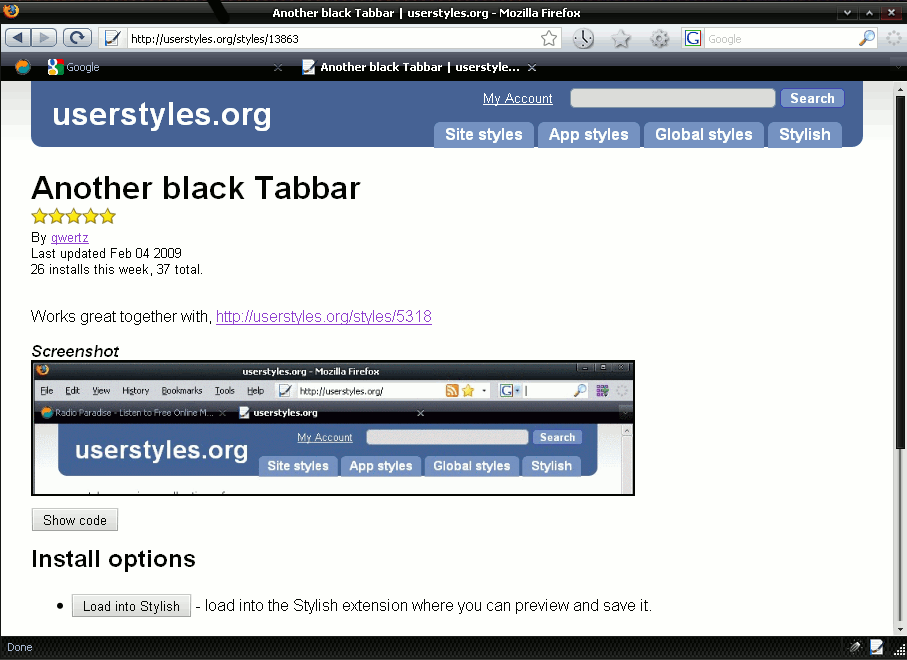This screenshot has height=660, width=907.
Task: Go forward with the forward arrow button
Action: click(44, 38)
